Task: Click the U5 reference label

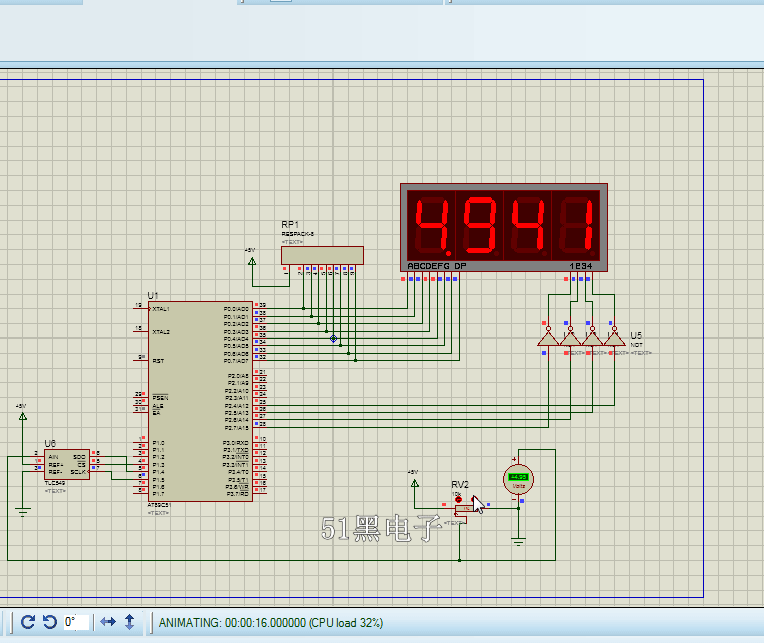Action: coord(636,335)
